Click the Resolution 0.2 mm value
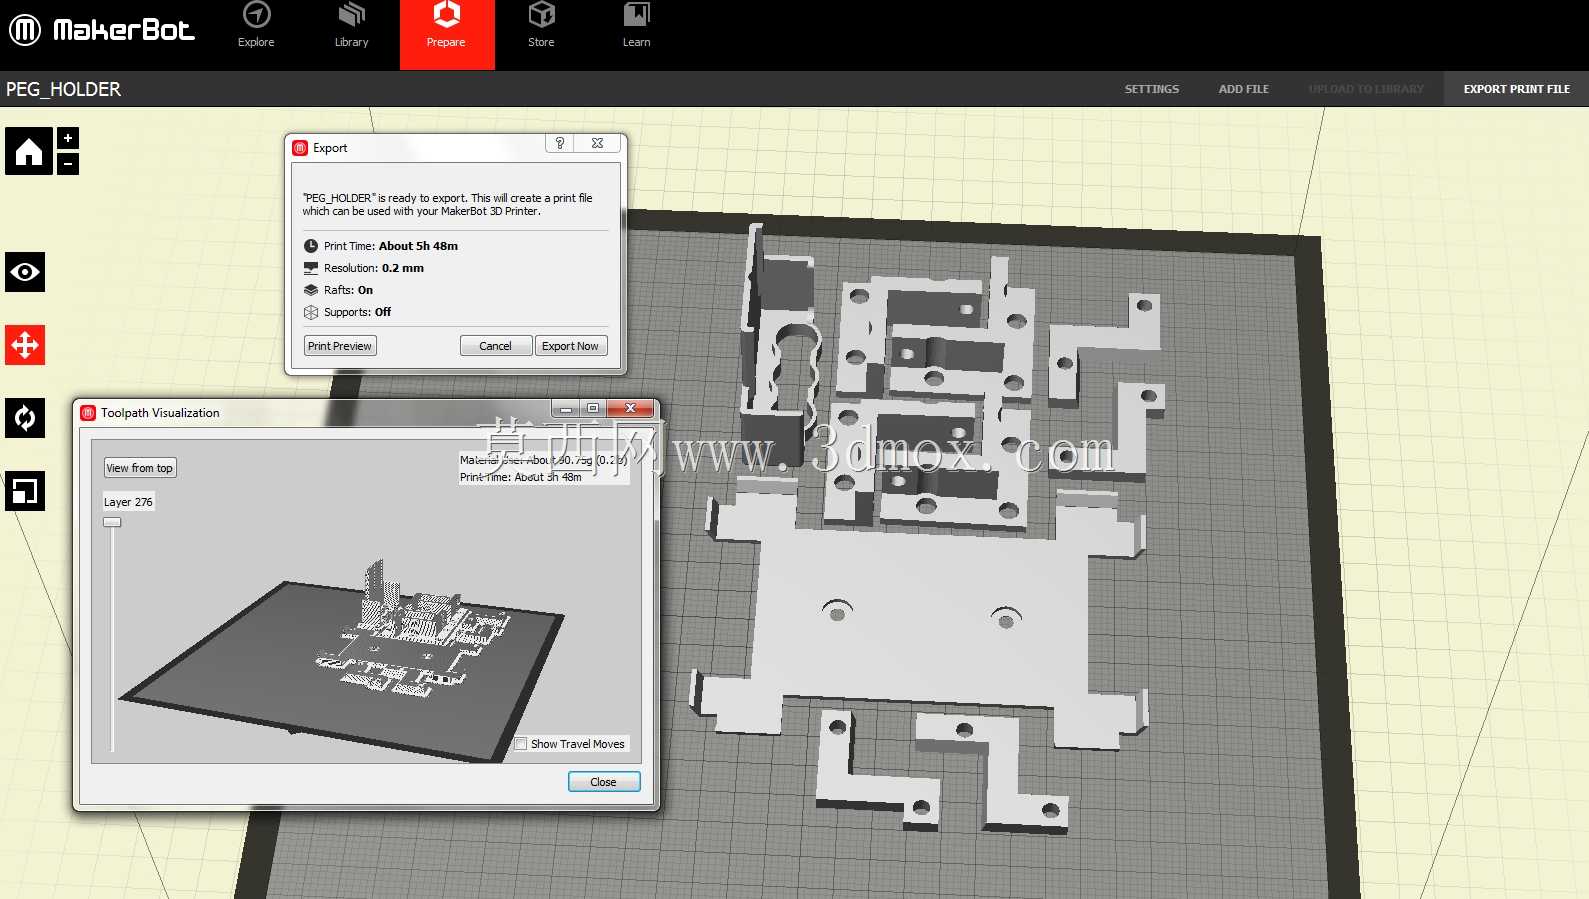The image size is (1589, 899). click(403, 268)
